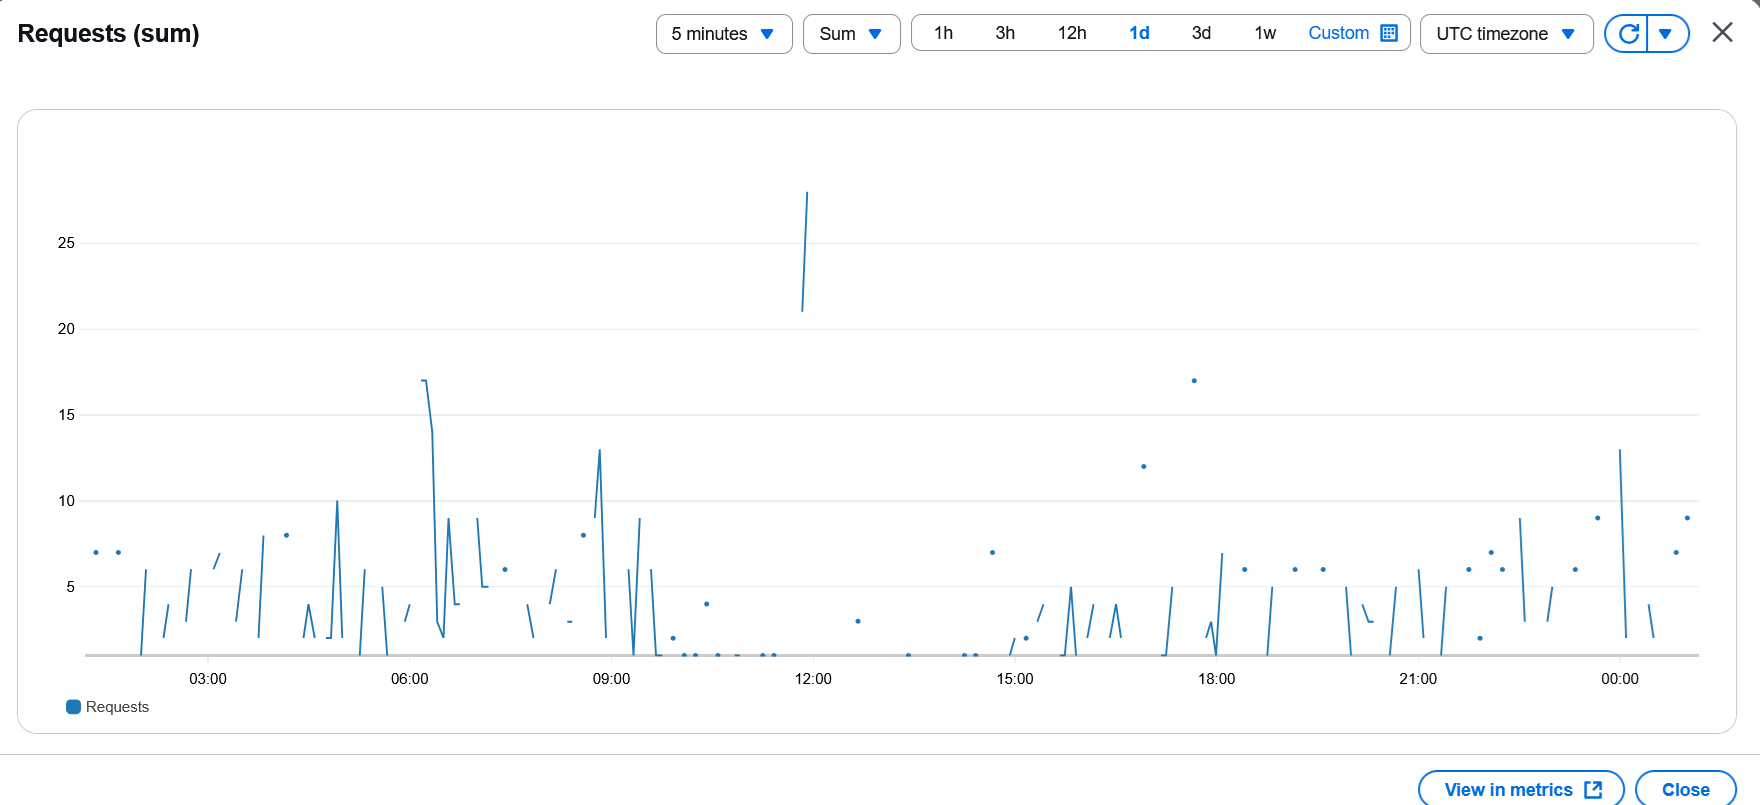Open the external link icon in View in metrics
1760x805 pixels.
point(1594,790)
